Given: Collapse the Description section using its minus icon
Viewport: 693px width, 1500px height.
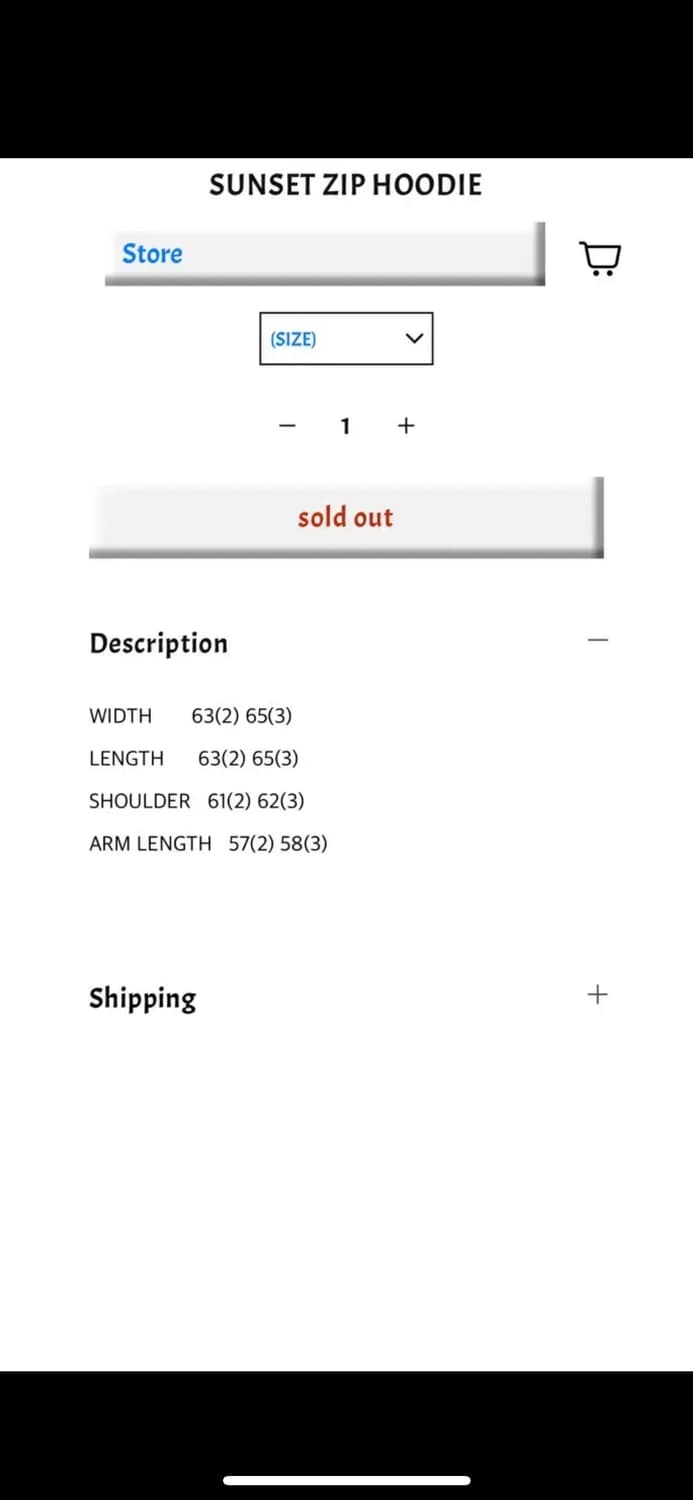Looking at the screenshot, I should coord(598,640).
